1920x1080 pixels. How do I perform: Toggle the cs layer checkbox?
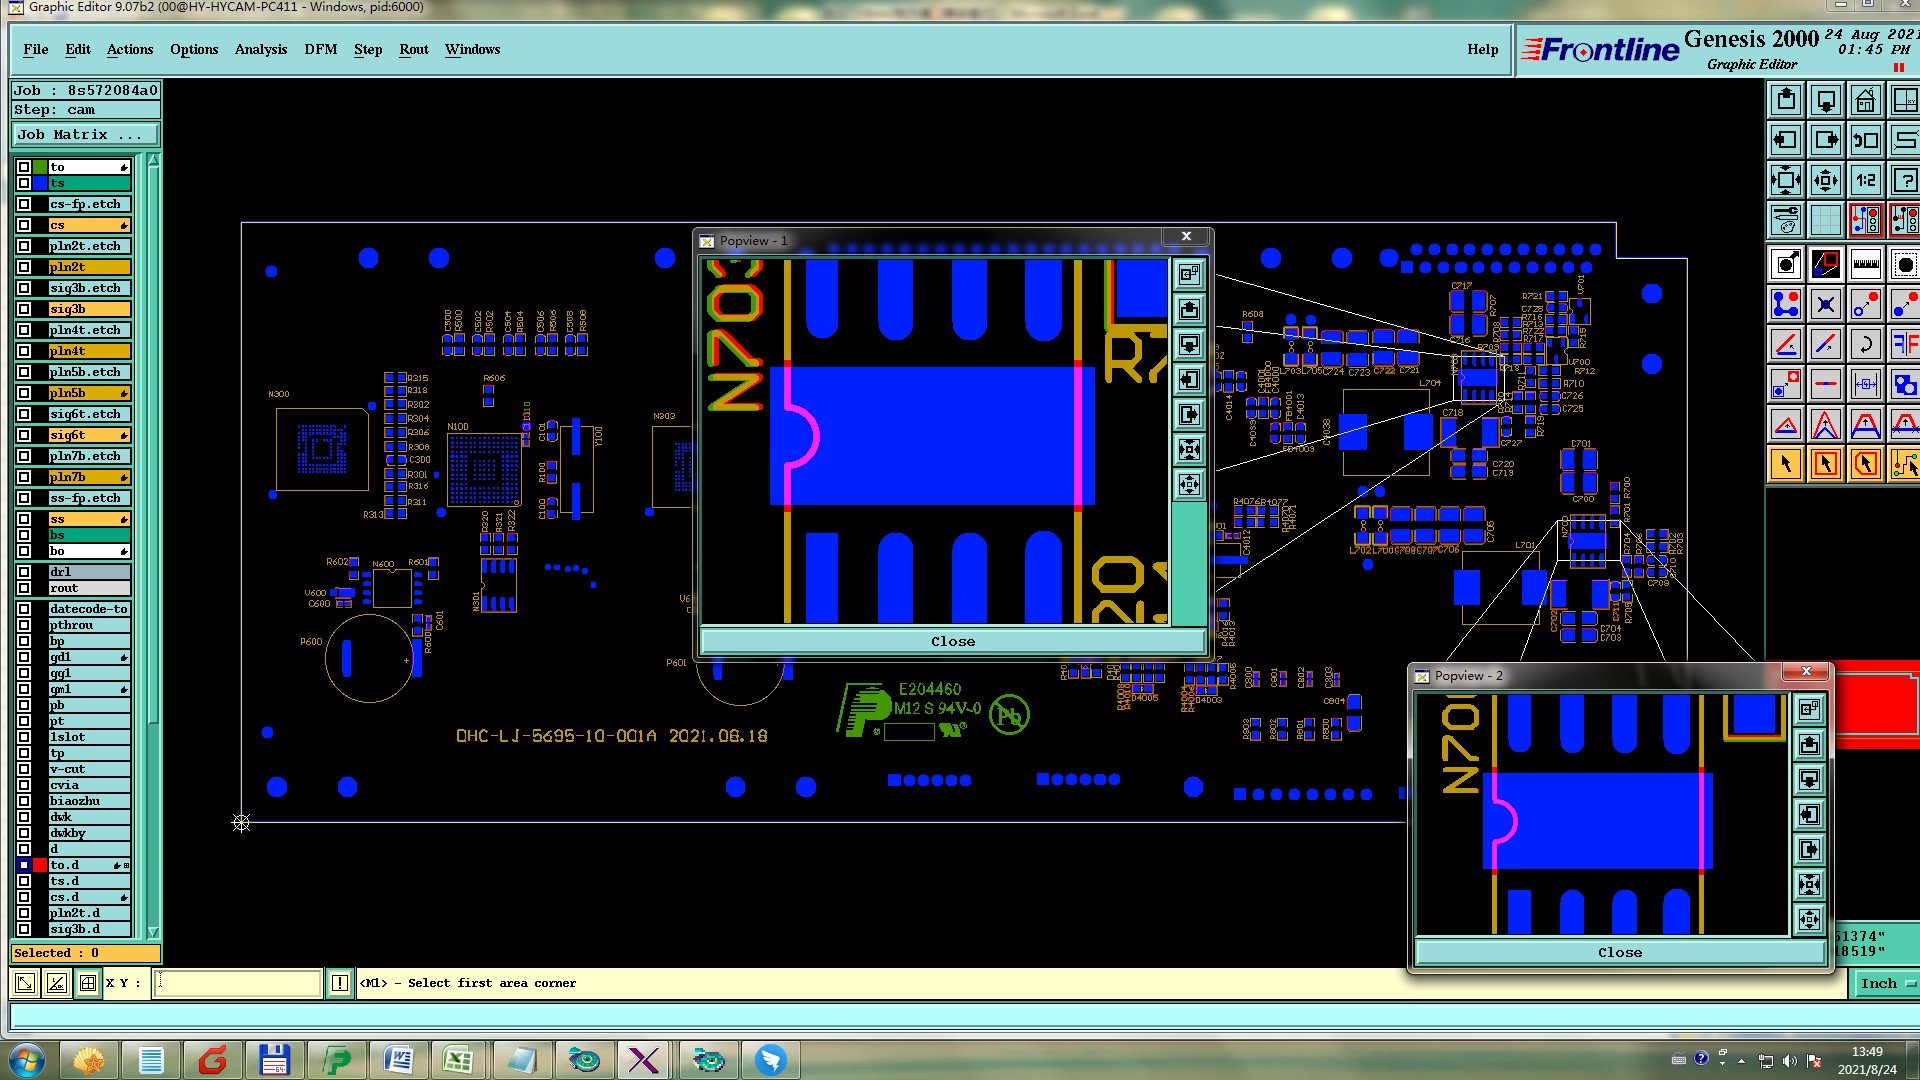pos(24,225)
